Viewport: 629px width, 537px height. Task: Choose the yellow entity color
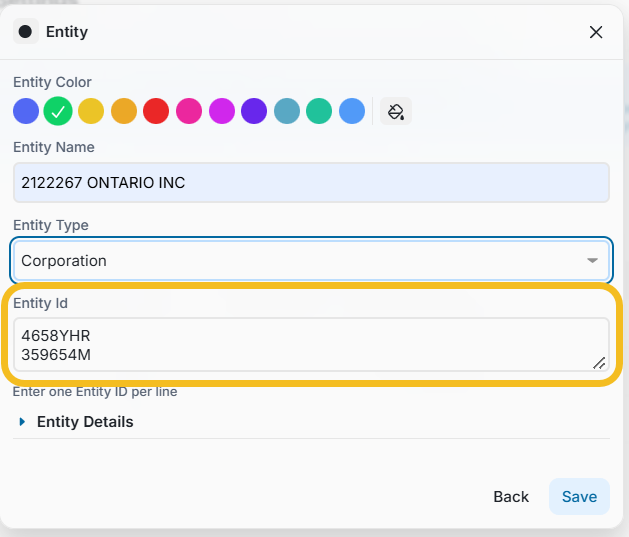click(x=91, y=111)
